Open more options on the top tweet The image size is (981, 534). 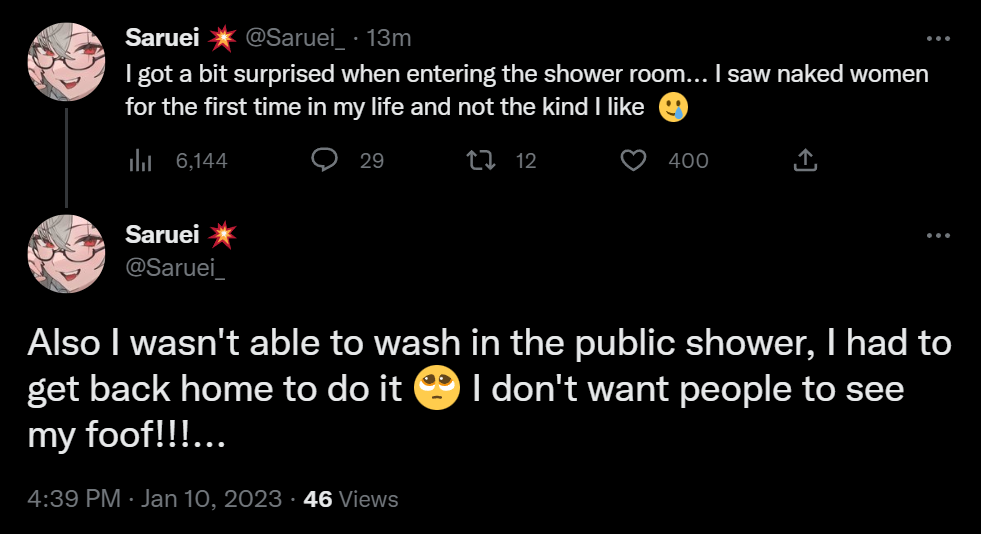[x=938, y=39]
